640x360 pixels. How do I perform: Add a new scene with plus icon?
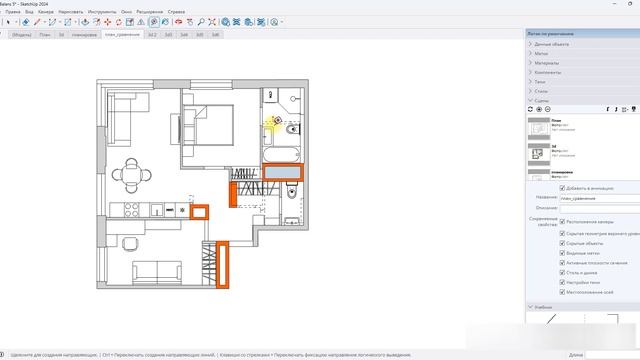point(539,109)
